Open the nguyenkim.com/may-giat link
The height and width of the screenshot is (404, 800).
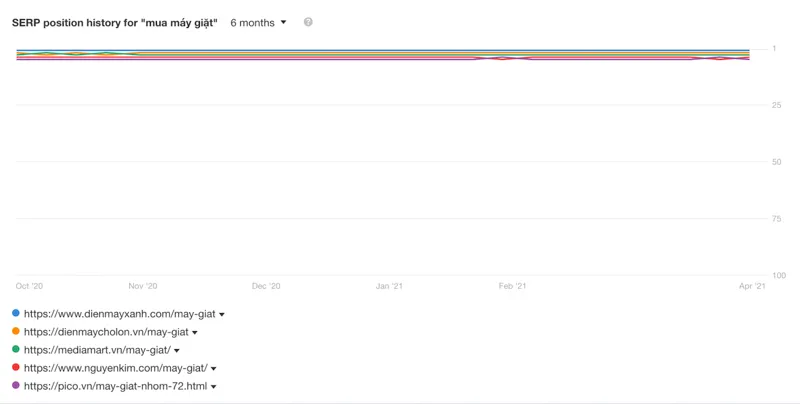(115, 368)
